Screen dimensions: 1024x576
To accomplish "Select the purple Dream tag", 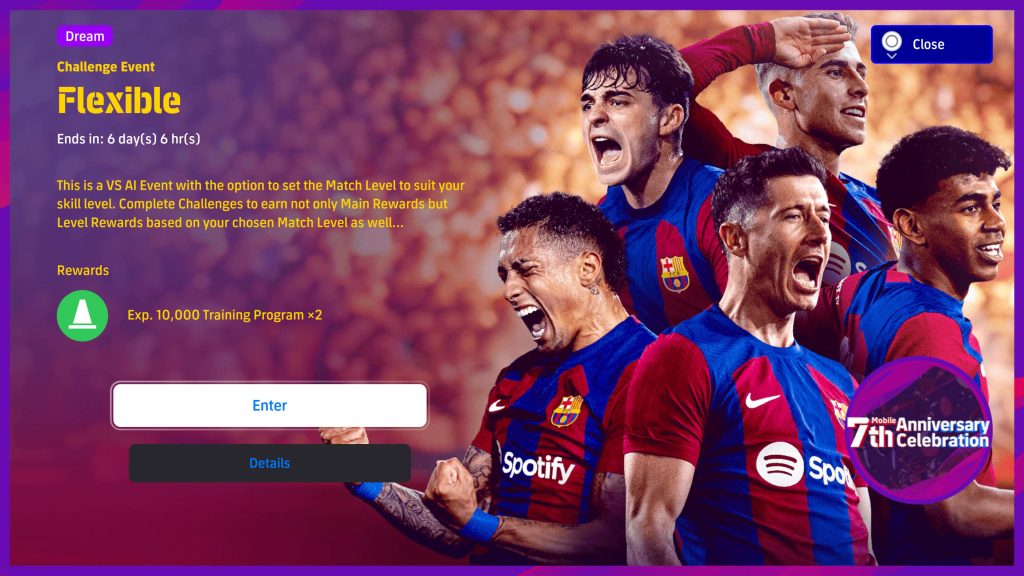I will tap(84, 36).
